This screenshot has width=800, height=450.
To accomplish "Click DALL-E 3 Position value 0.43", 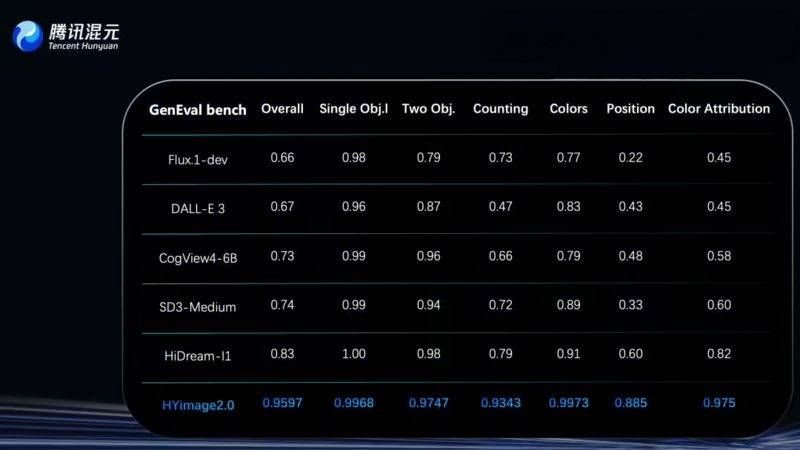I will [x=630, y=207].
